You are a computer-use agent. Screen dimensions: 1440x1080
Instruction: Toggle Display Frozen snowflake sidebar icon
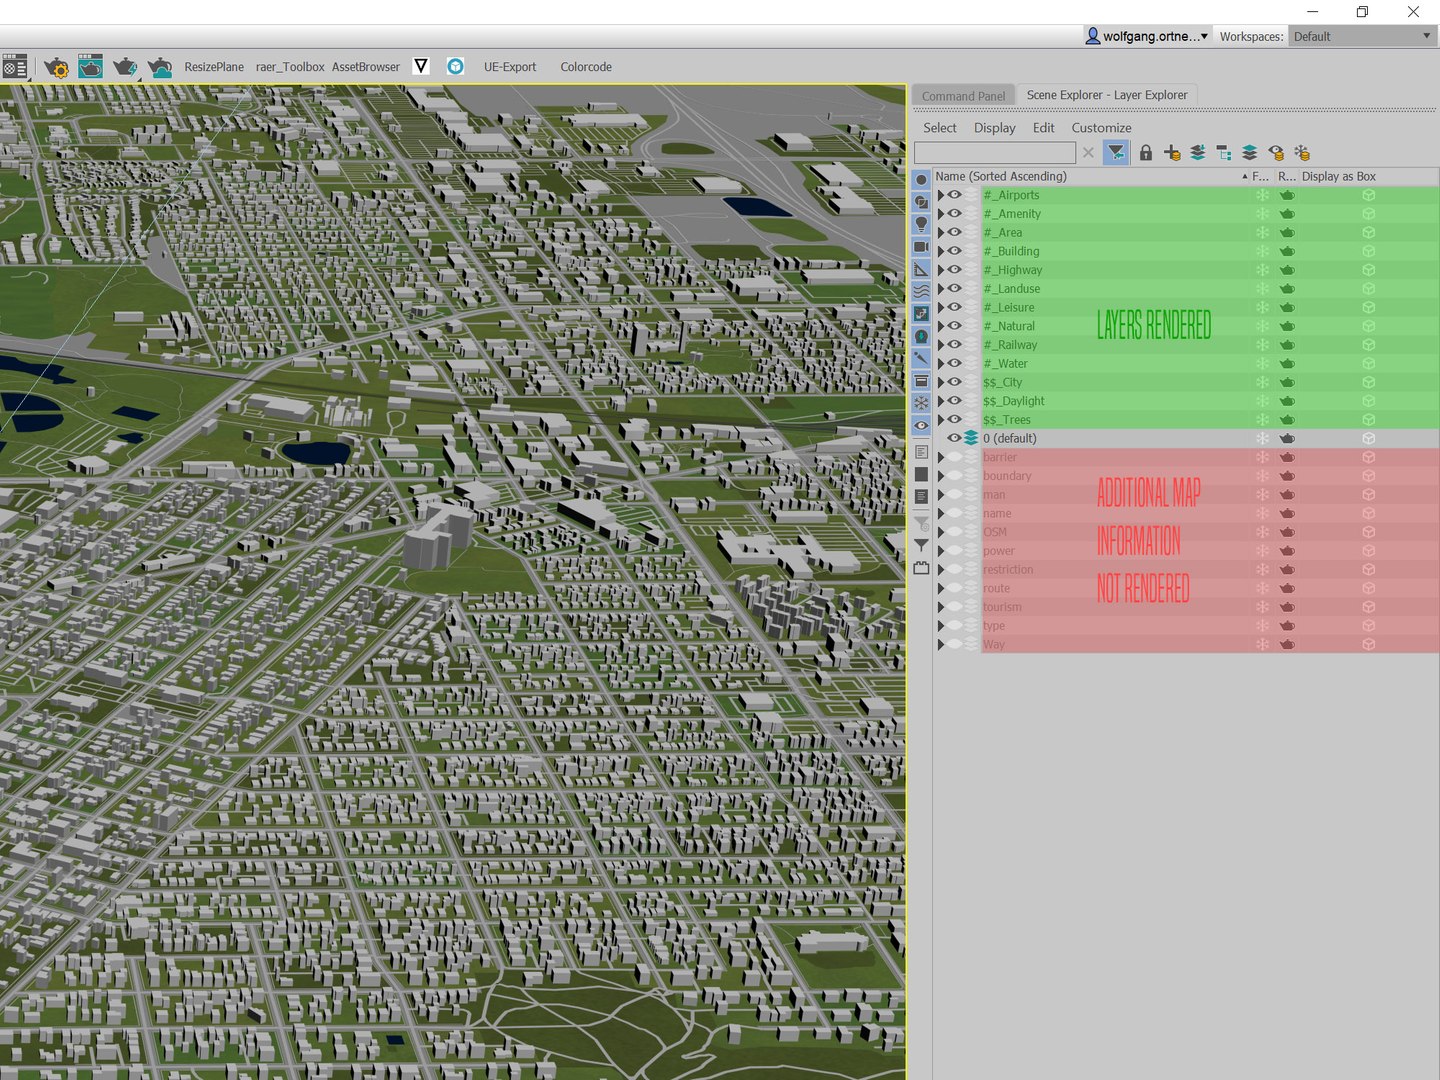[921, 403]
